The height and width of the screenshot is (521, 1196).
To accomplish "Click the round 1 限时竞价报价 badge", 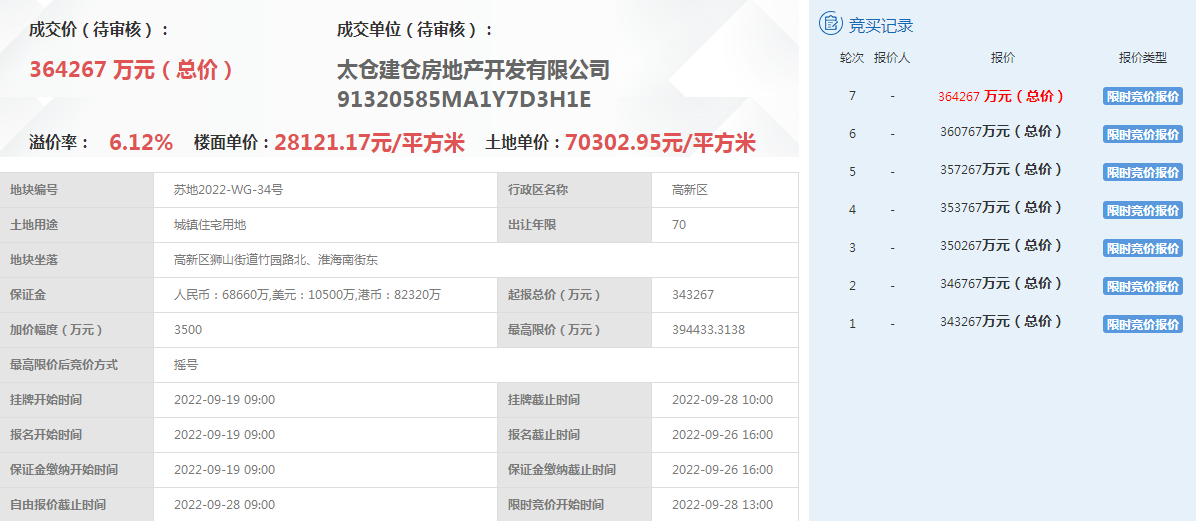I will [1143, 323].
